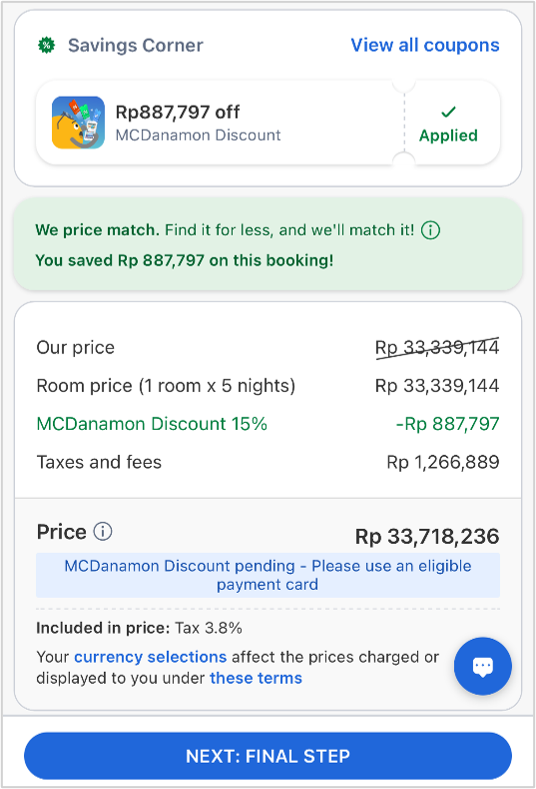Viewport: 536px width, 789px height.
Task: Click the total price Rp 33,718,236
Action: (427, 536)
